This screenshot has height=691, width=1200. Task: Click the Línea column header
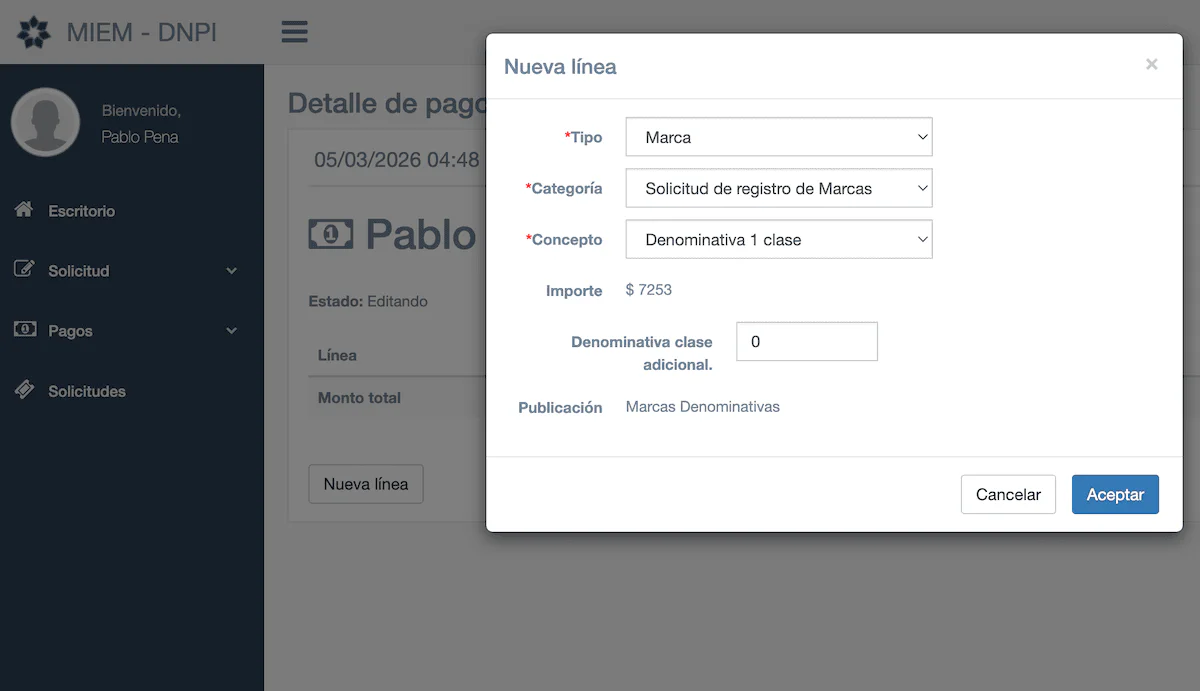click(x=337, y=355)
